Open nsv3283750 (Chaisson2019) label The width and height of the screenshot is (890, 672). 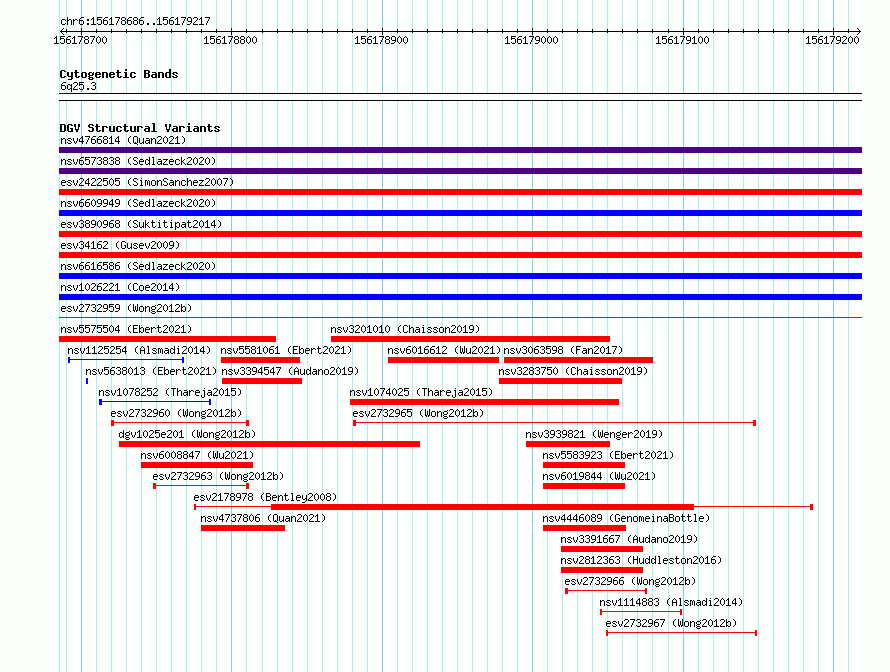[573, 371]
